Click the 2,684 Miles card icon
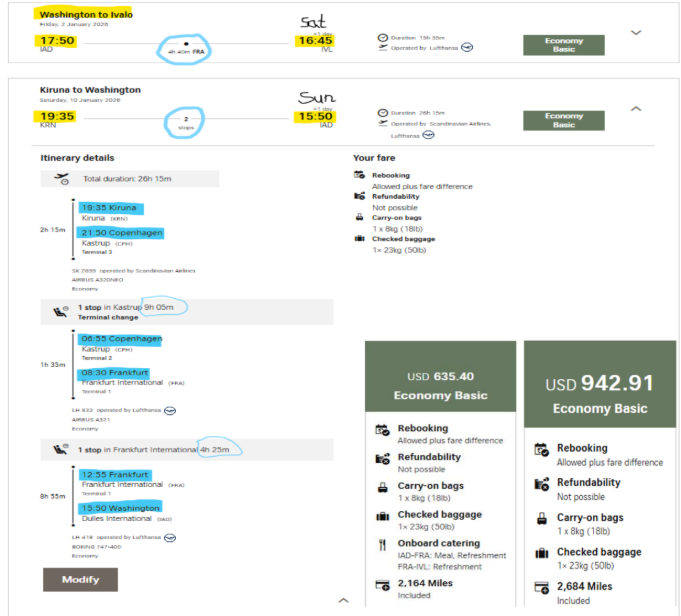Screen dimensions: 681x616 [541, 587]
